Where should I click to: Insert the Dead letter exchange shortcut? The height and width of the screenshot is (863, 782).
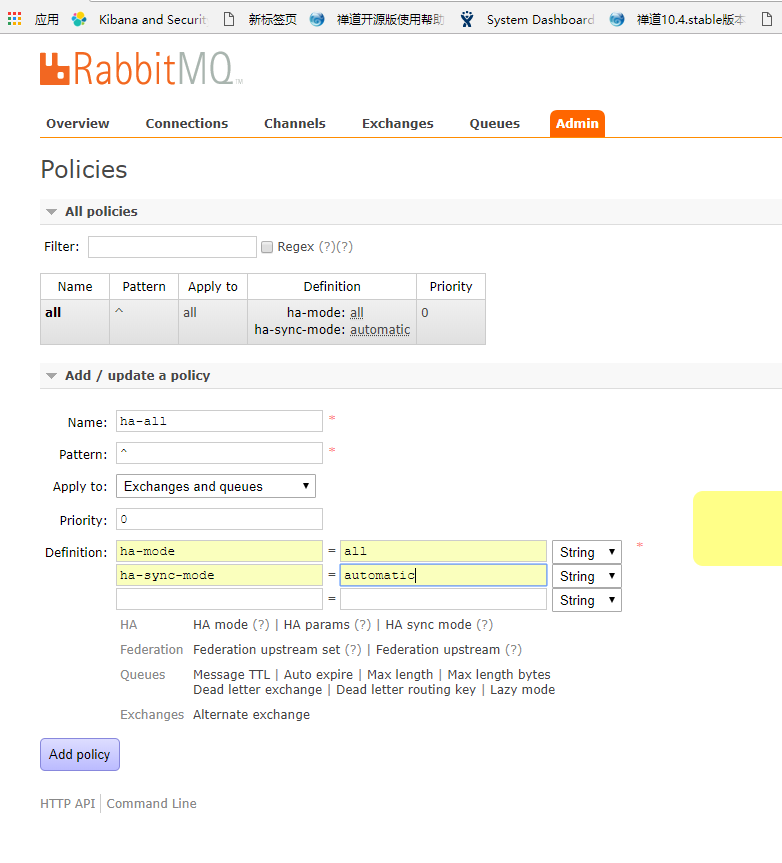[258, 690]
